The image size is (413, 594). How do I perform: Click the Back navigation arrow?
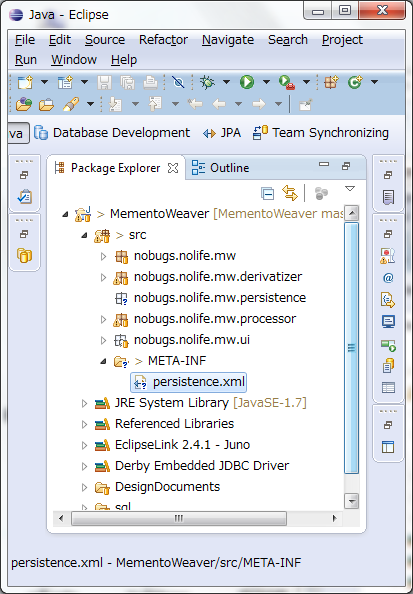pos(219,104)
